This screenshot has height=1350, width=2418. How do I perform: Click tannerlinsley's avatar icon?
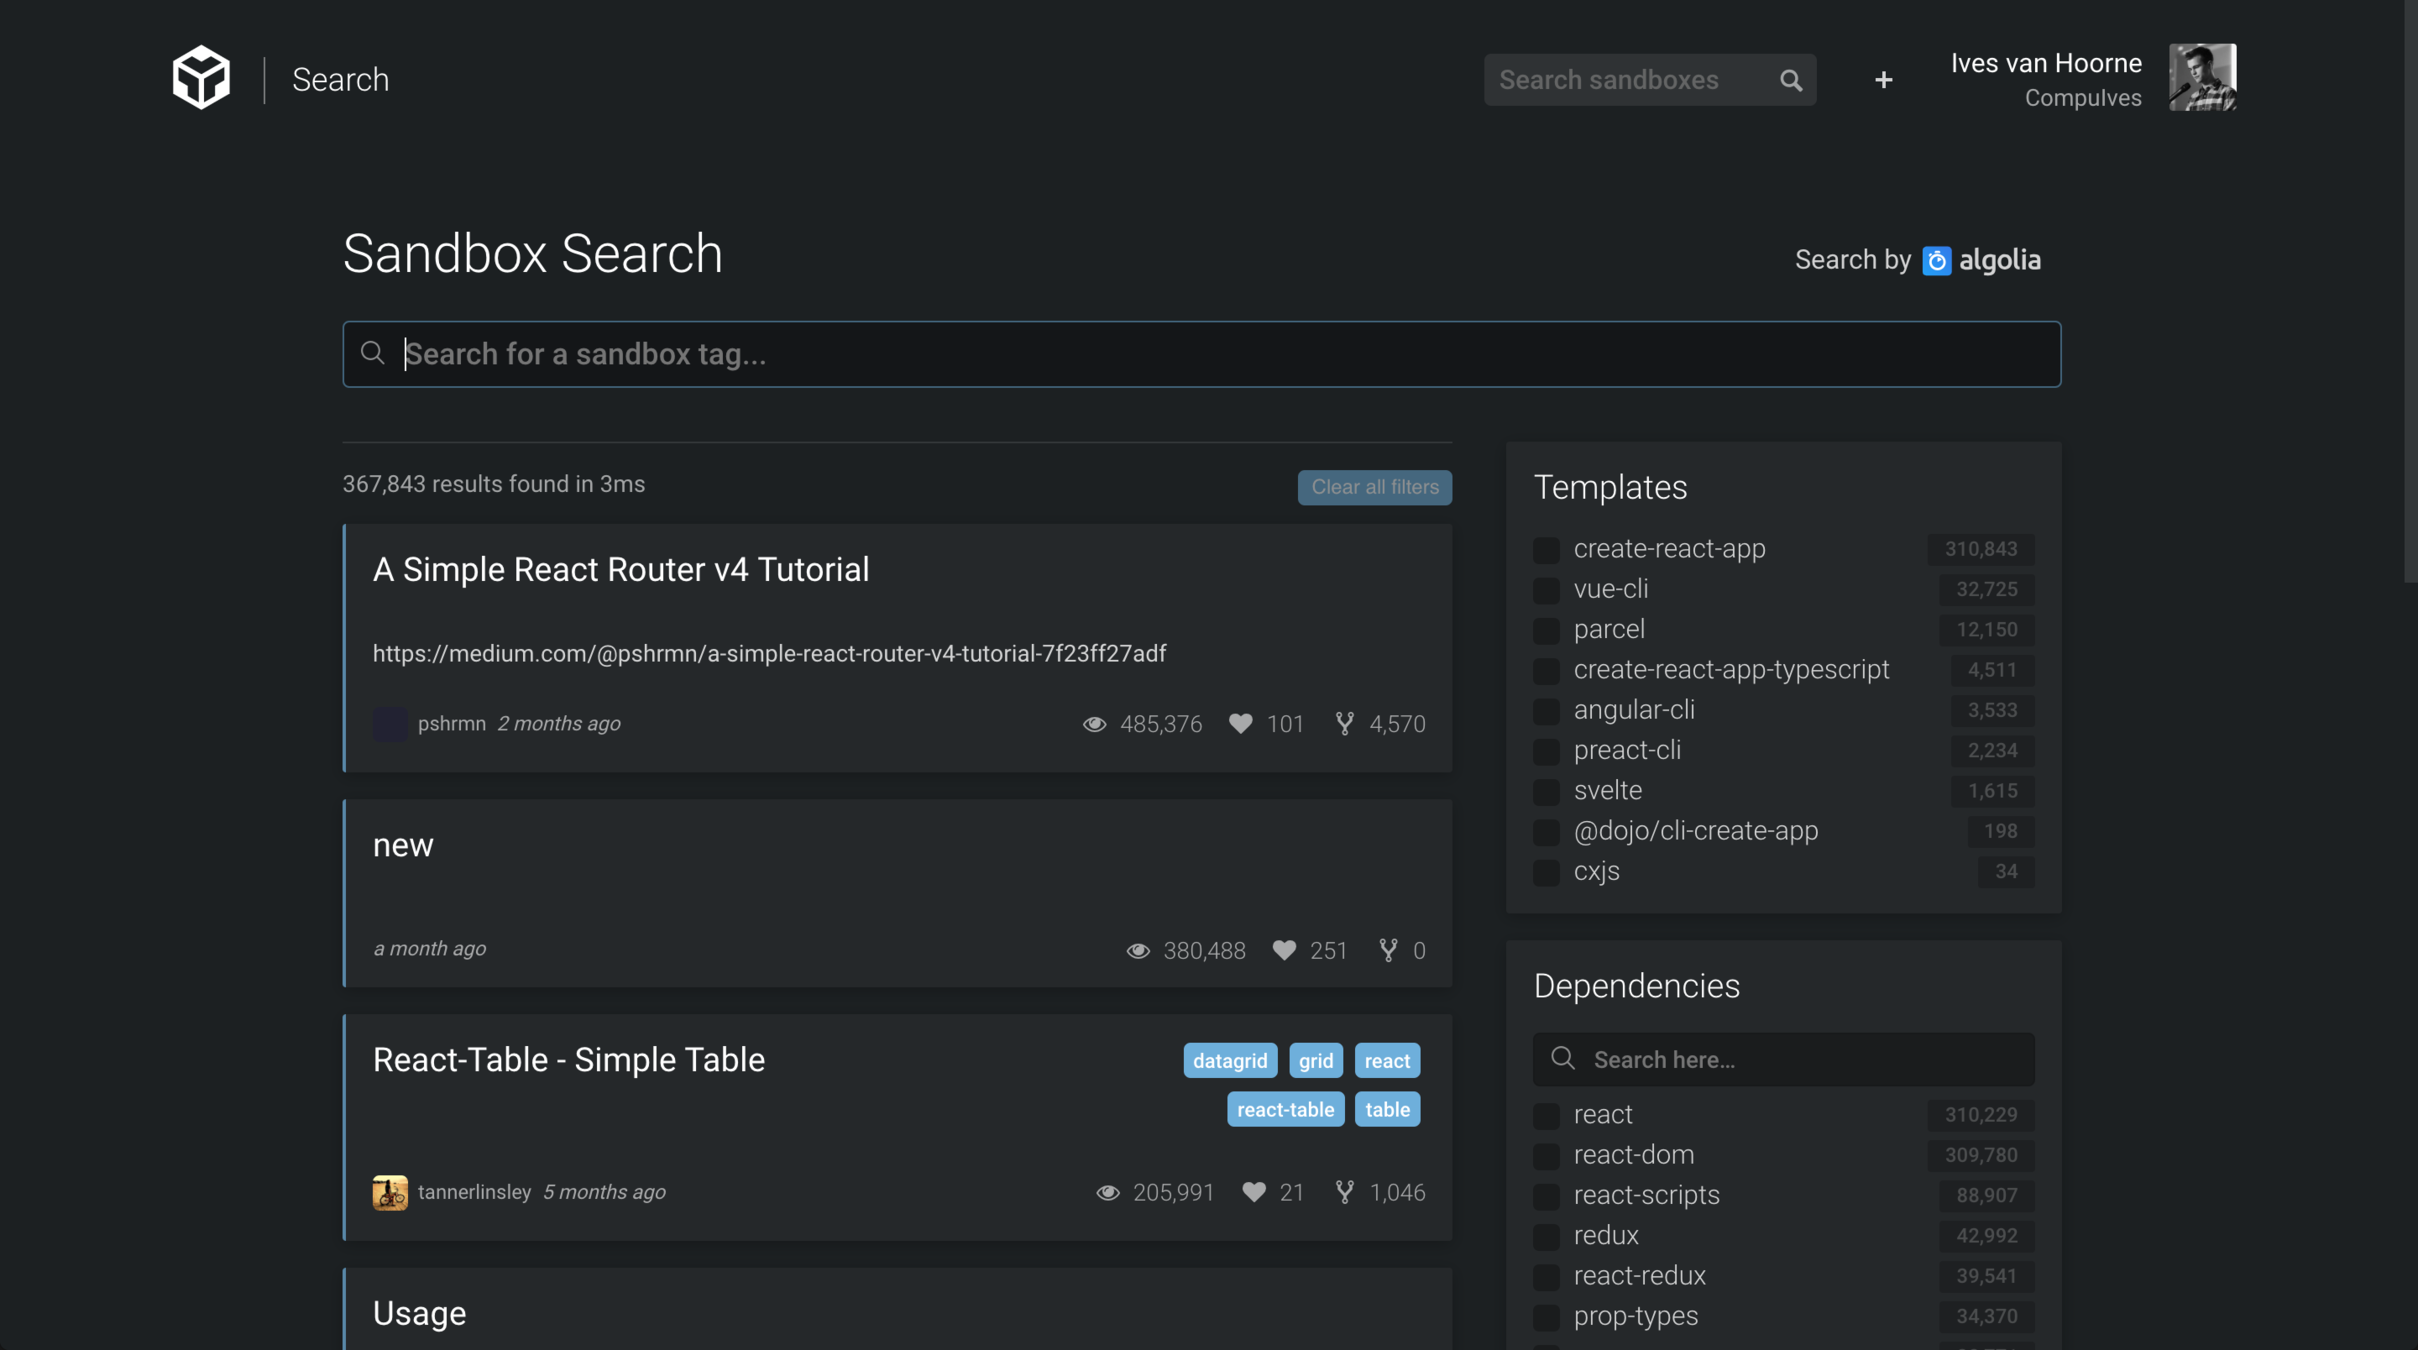(x=390, y=1192)
